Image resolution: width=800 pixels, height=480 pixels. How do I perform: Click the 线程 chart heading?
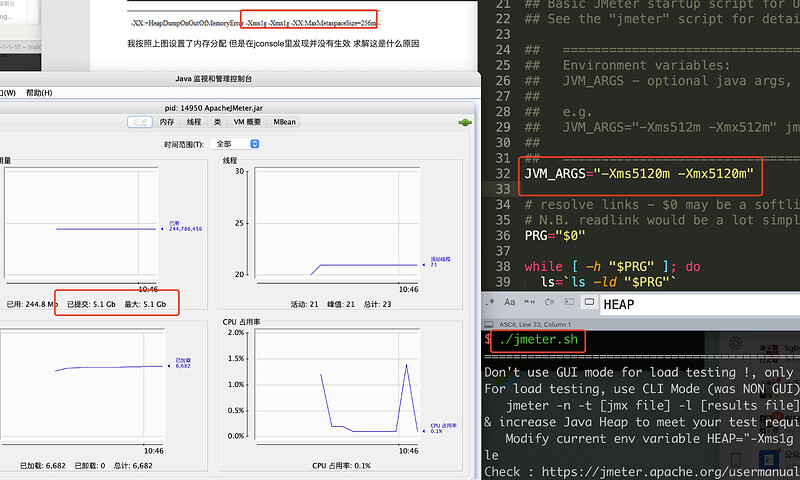click(x=230, y=160)
